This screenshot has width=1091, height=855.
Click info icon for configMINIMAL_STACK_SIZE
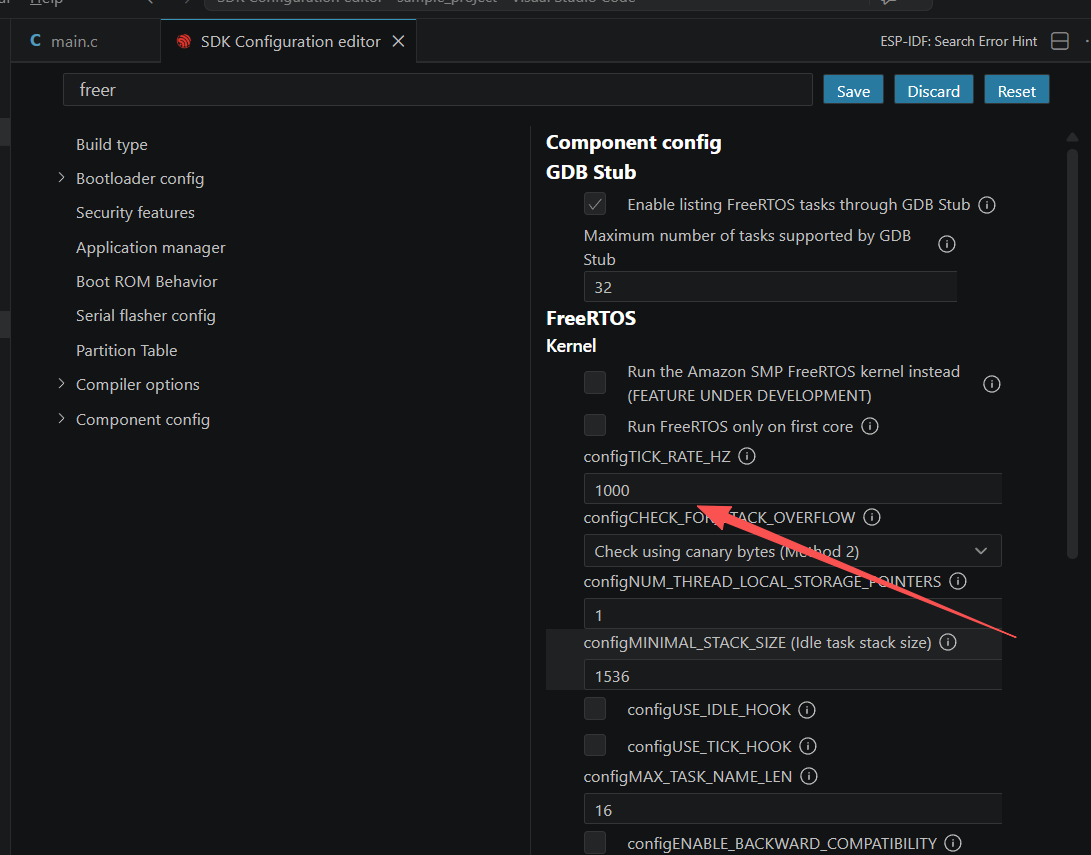[948, 641]
